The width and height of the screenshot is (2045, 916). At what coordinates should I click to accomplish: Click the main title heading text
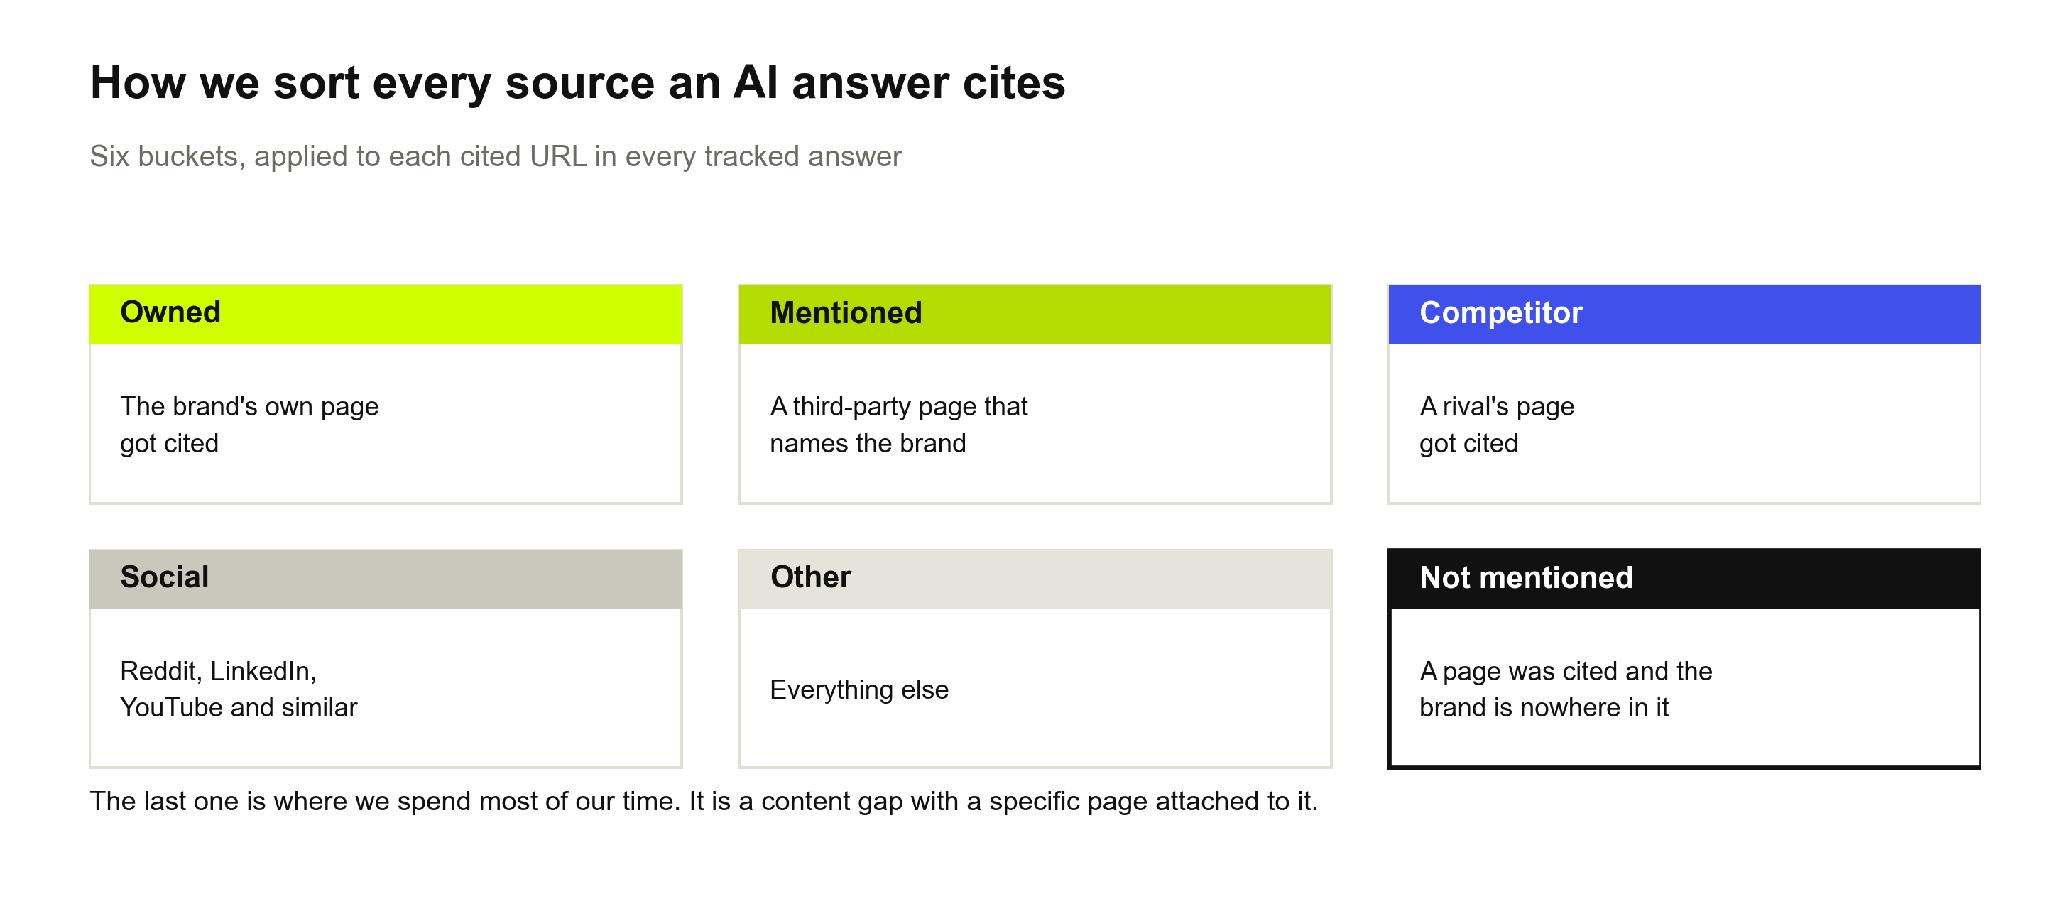(x=577, y=83)
